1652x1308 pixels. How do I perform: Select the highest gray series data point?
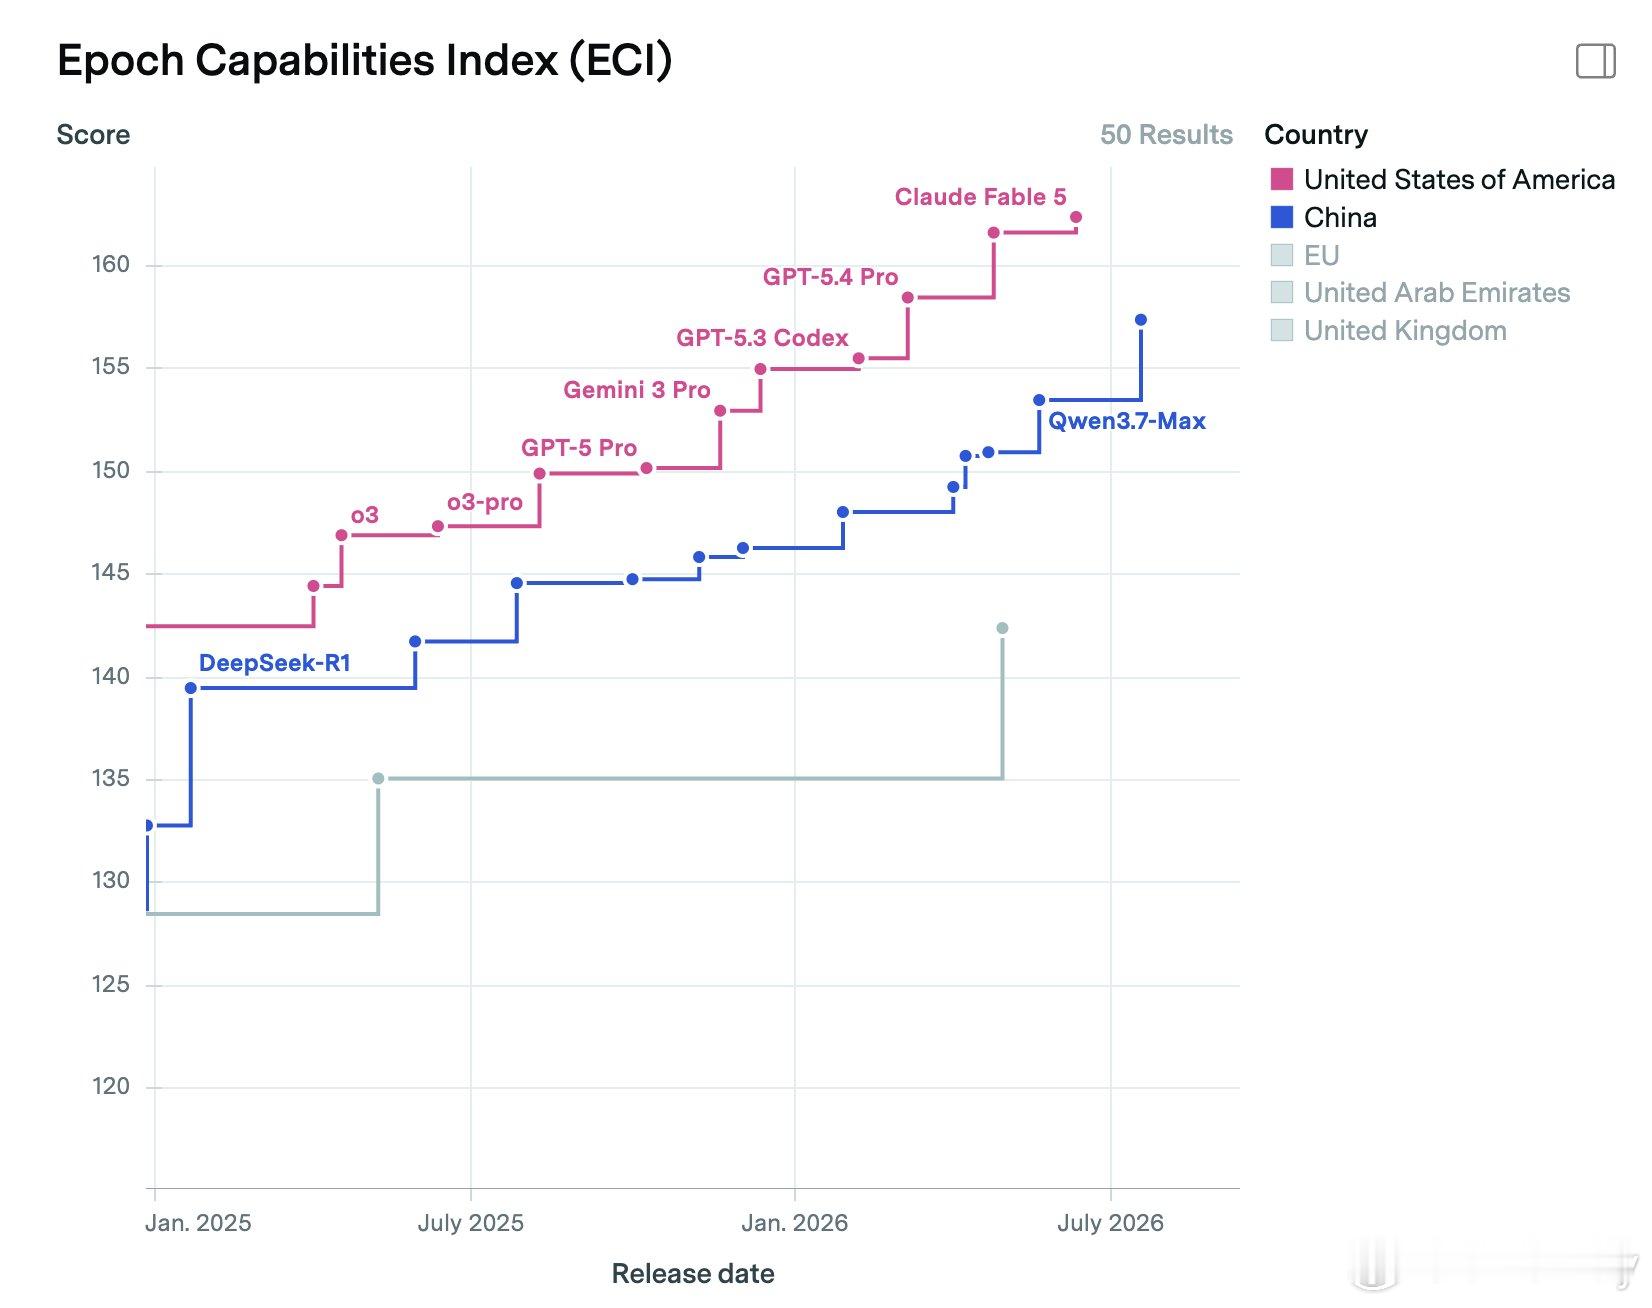click(x=1003, y=628)
